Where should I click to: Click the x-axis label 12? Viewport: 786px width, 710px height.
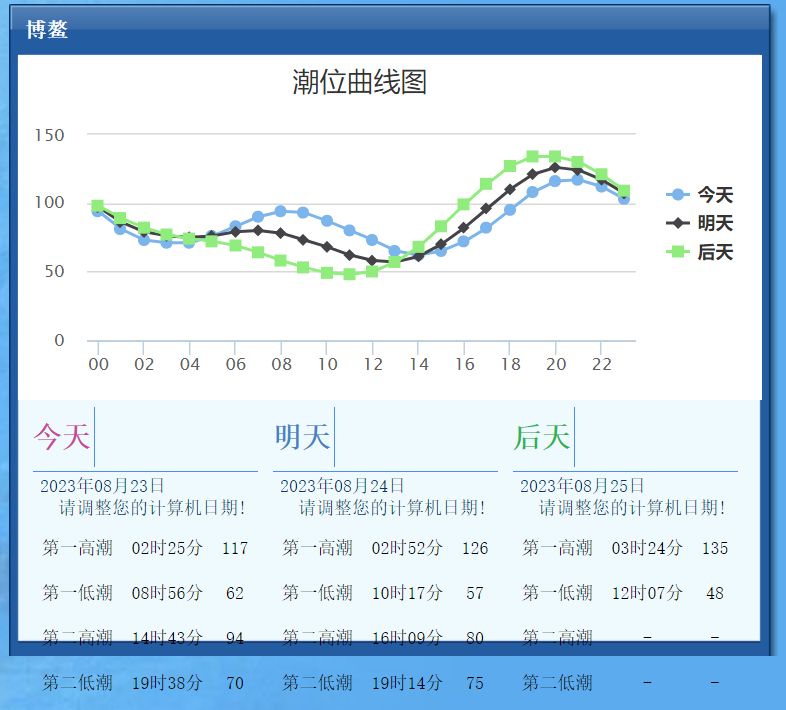(x=373, y=364)
